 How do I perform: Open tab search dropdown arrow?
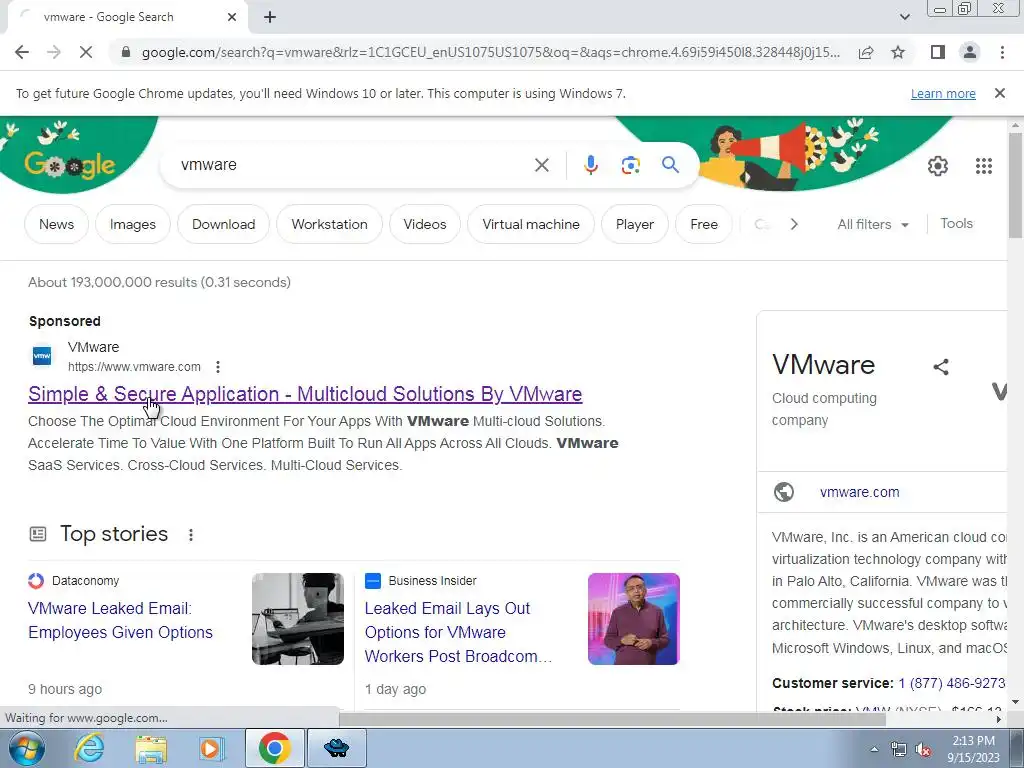coord(904,17)
